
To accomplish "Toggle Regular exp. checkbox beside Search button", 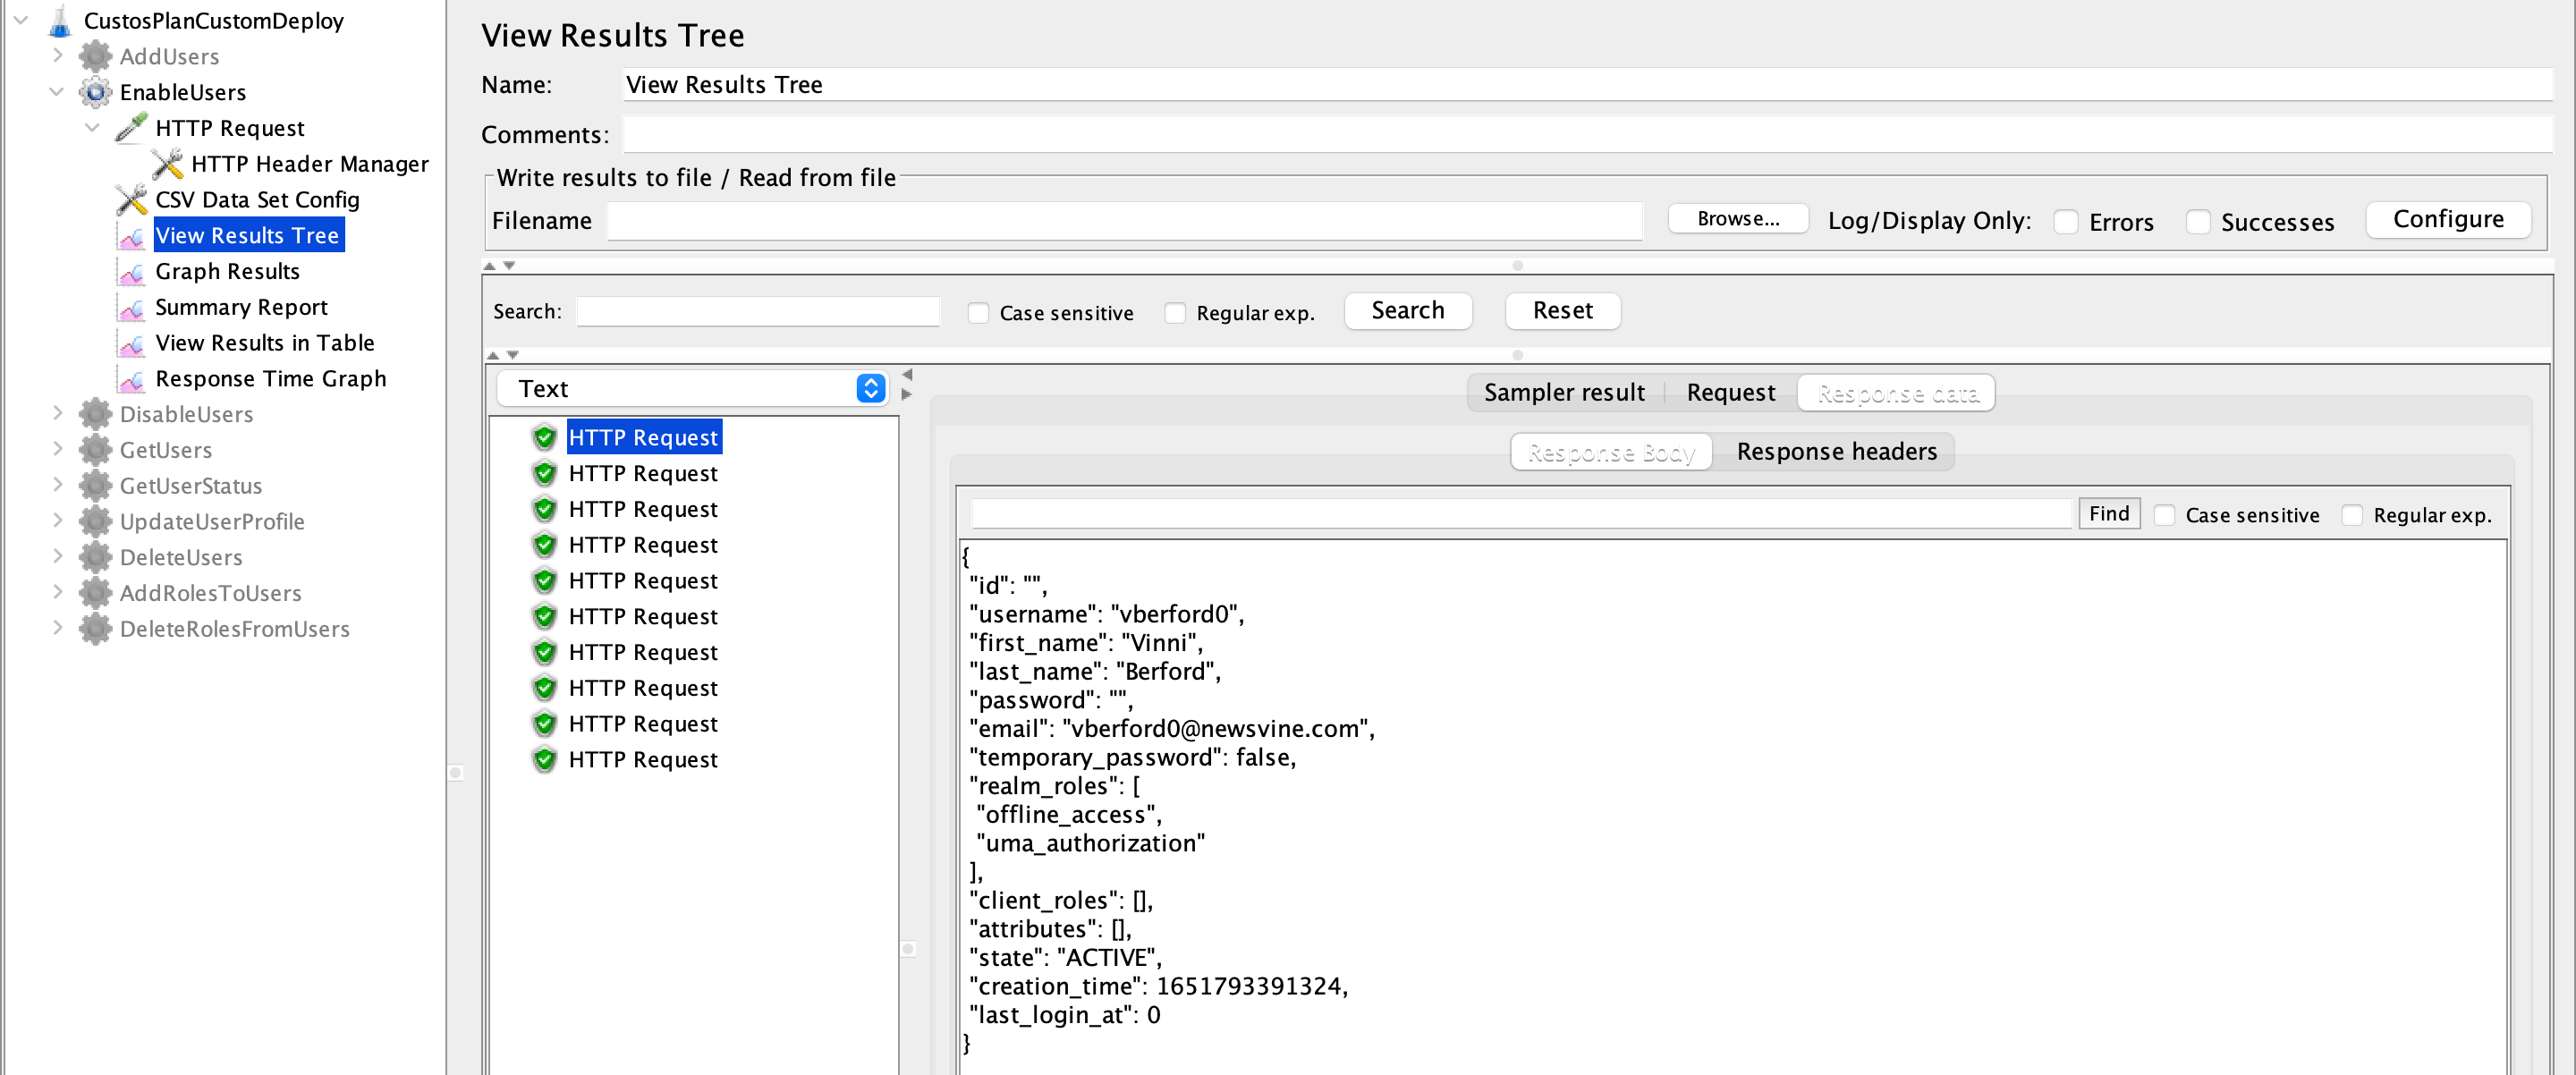I will click(1175, 313).
